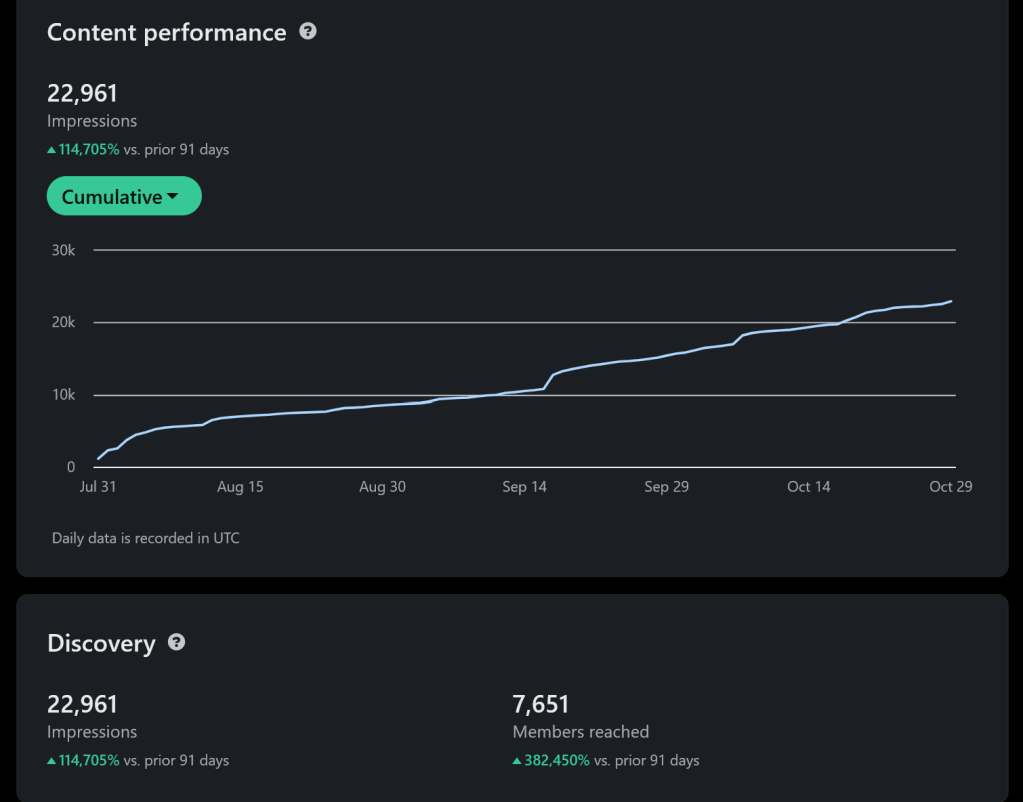Click help icon beside Discovery heading
The image size is (1023, 802).
[x=177, y=642]
